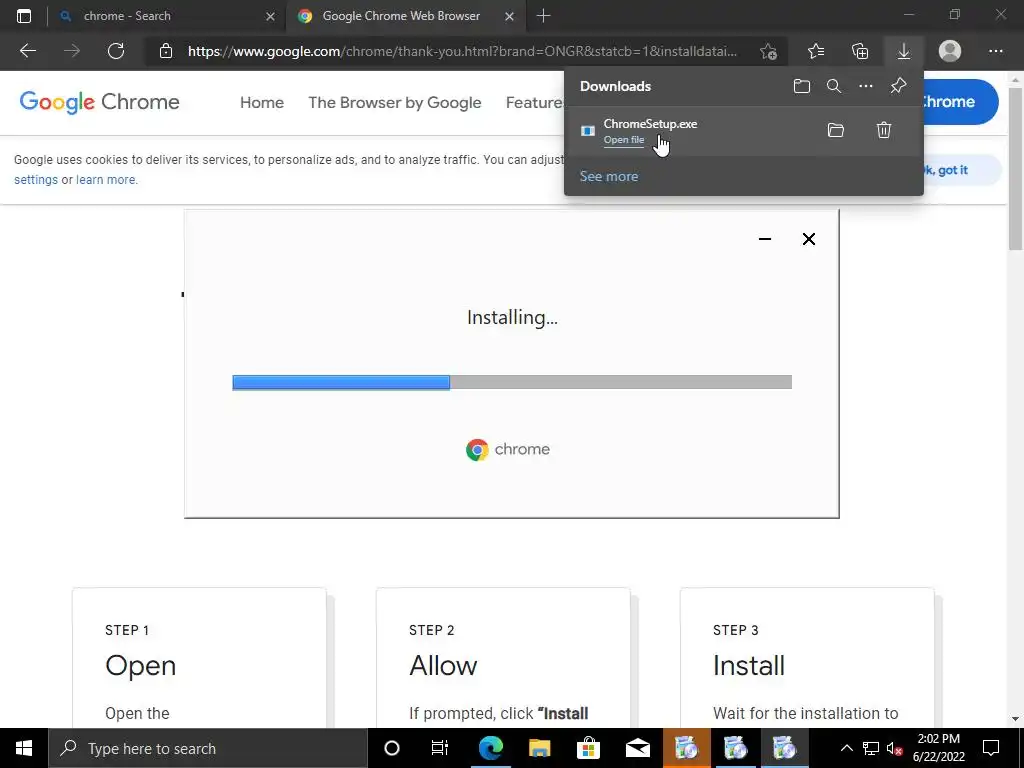Click the browser Back arrow
The image size is (1024, 768).
(27, 51)
